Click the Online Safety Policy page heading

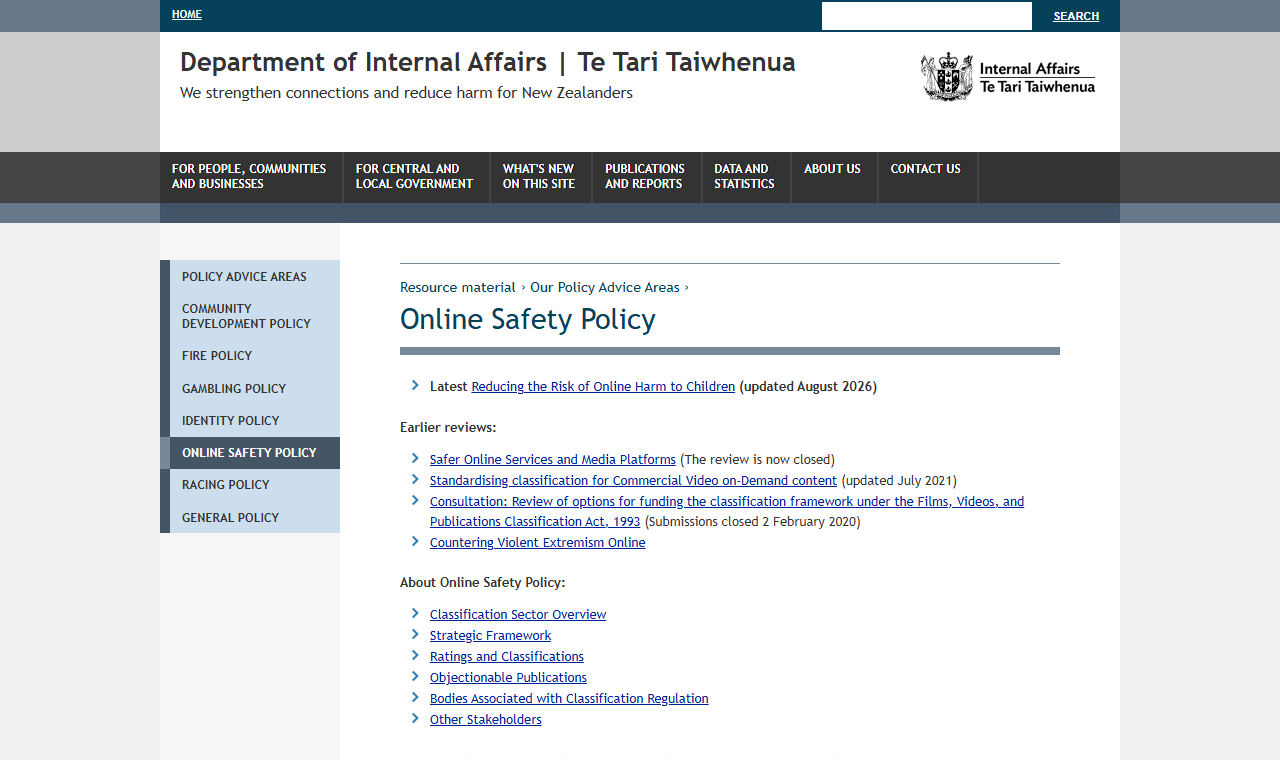coord(528,319)
